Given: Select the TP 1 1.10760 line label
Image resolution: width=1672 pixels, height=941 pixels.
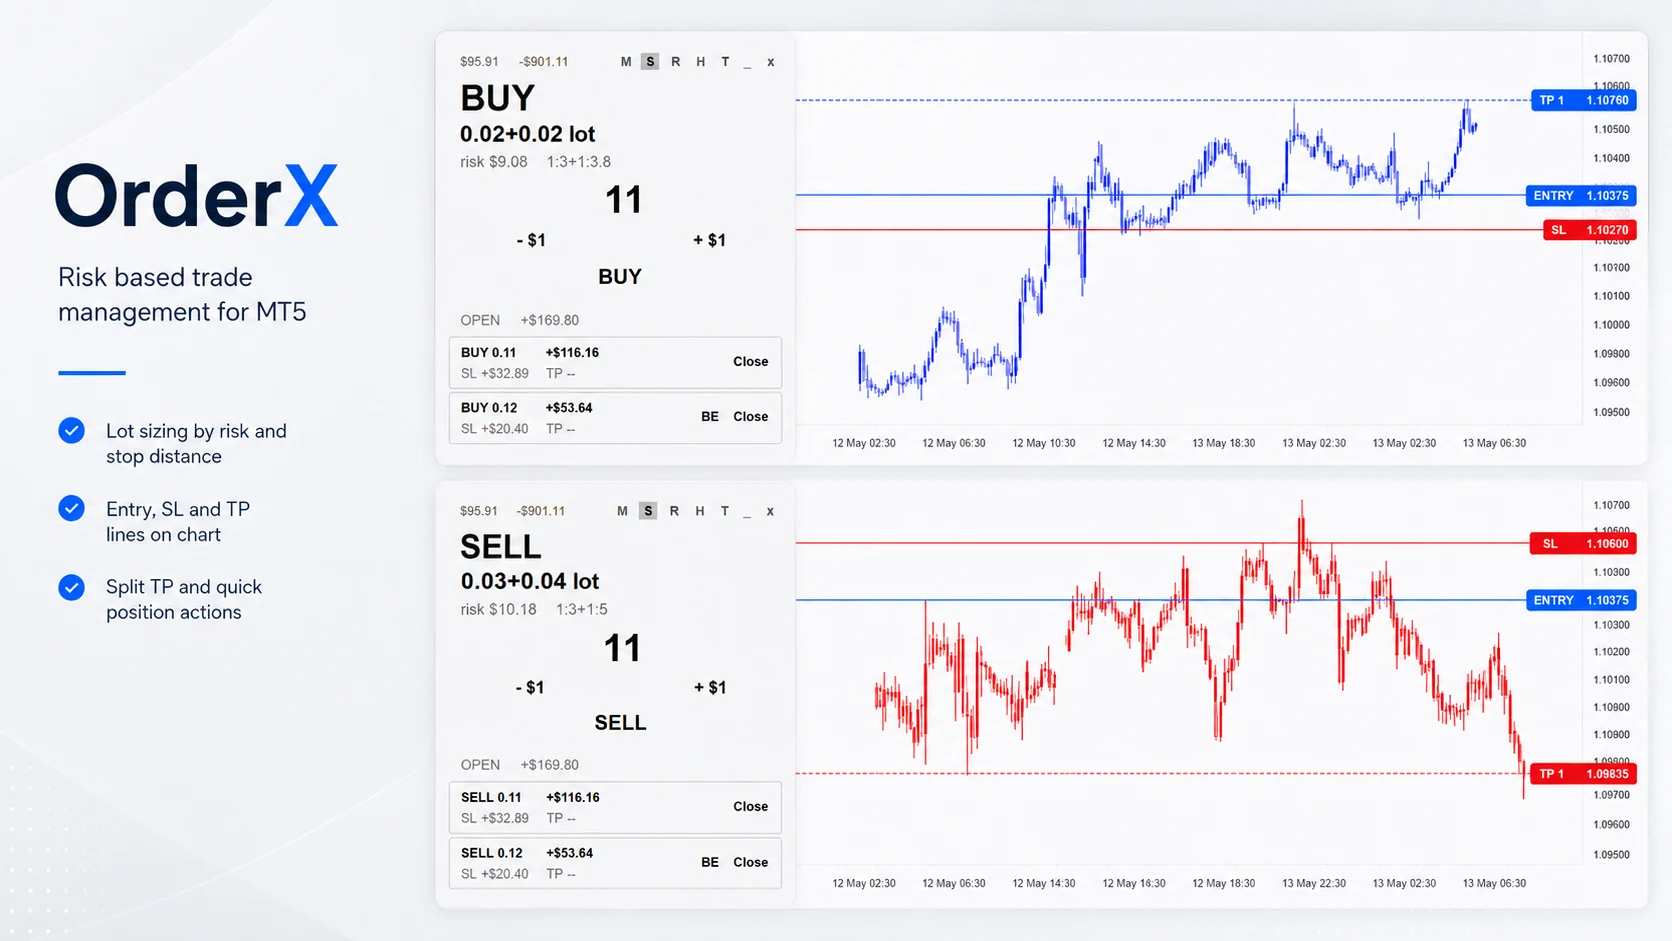Looking at the screenshot, I should [x=1584, y=100].
